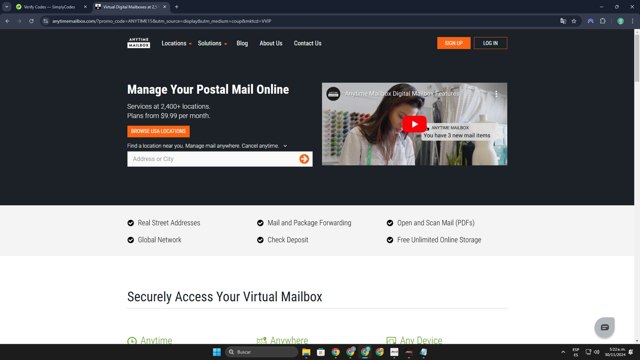Go back in browser history

7,21
